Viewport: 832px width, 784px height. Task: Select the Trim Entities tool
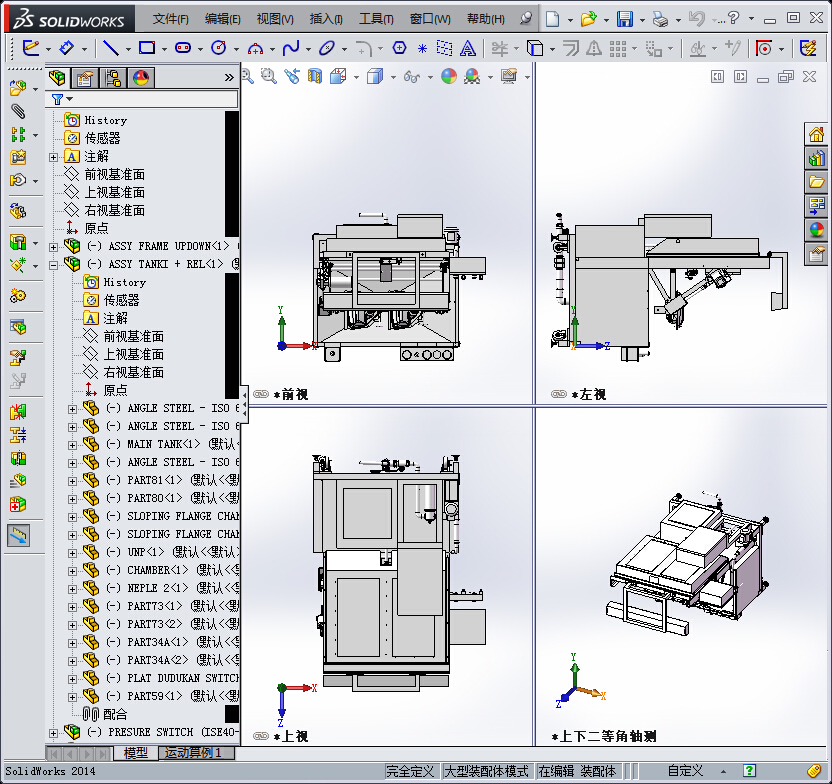tap(499, 49)
